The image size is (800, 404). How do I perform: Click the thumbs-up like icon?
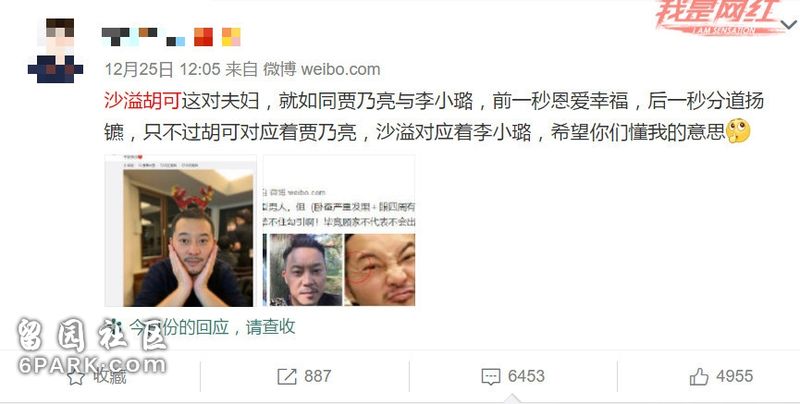click(699, 377)
